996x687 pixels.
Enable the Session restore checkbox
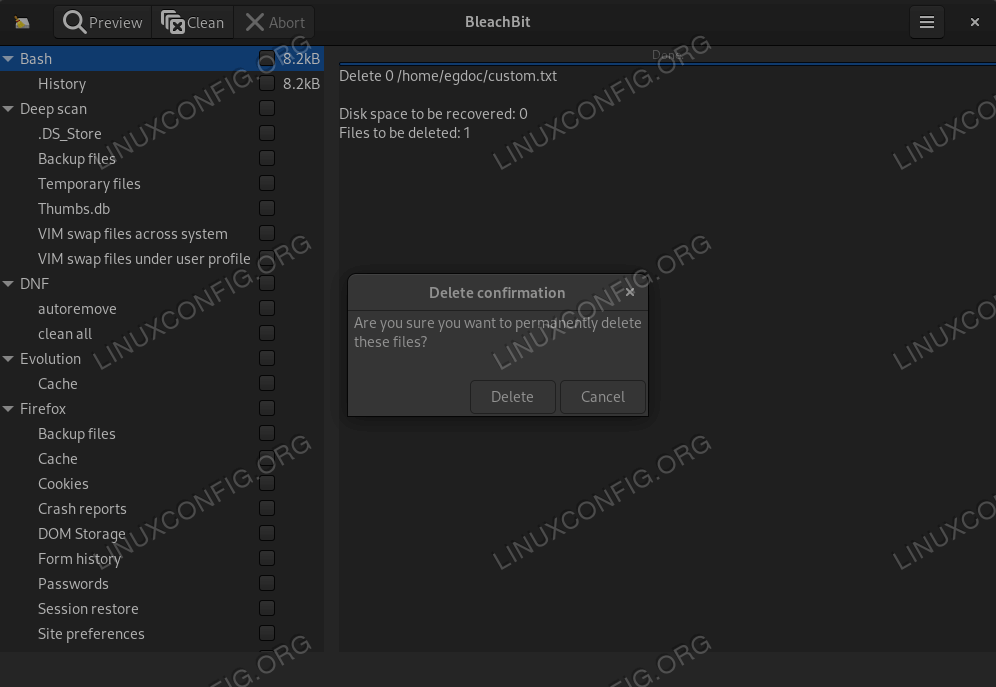(267, 608)
